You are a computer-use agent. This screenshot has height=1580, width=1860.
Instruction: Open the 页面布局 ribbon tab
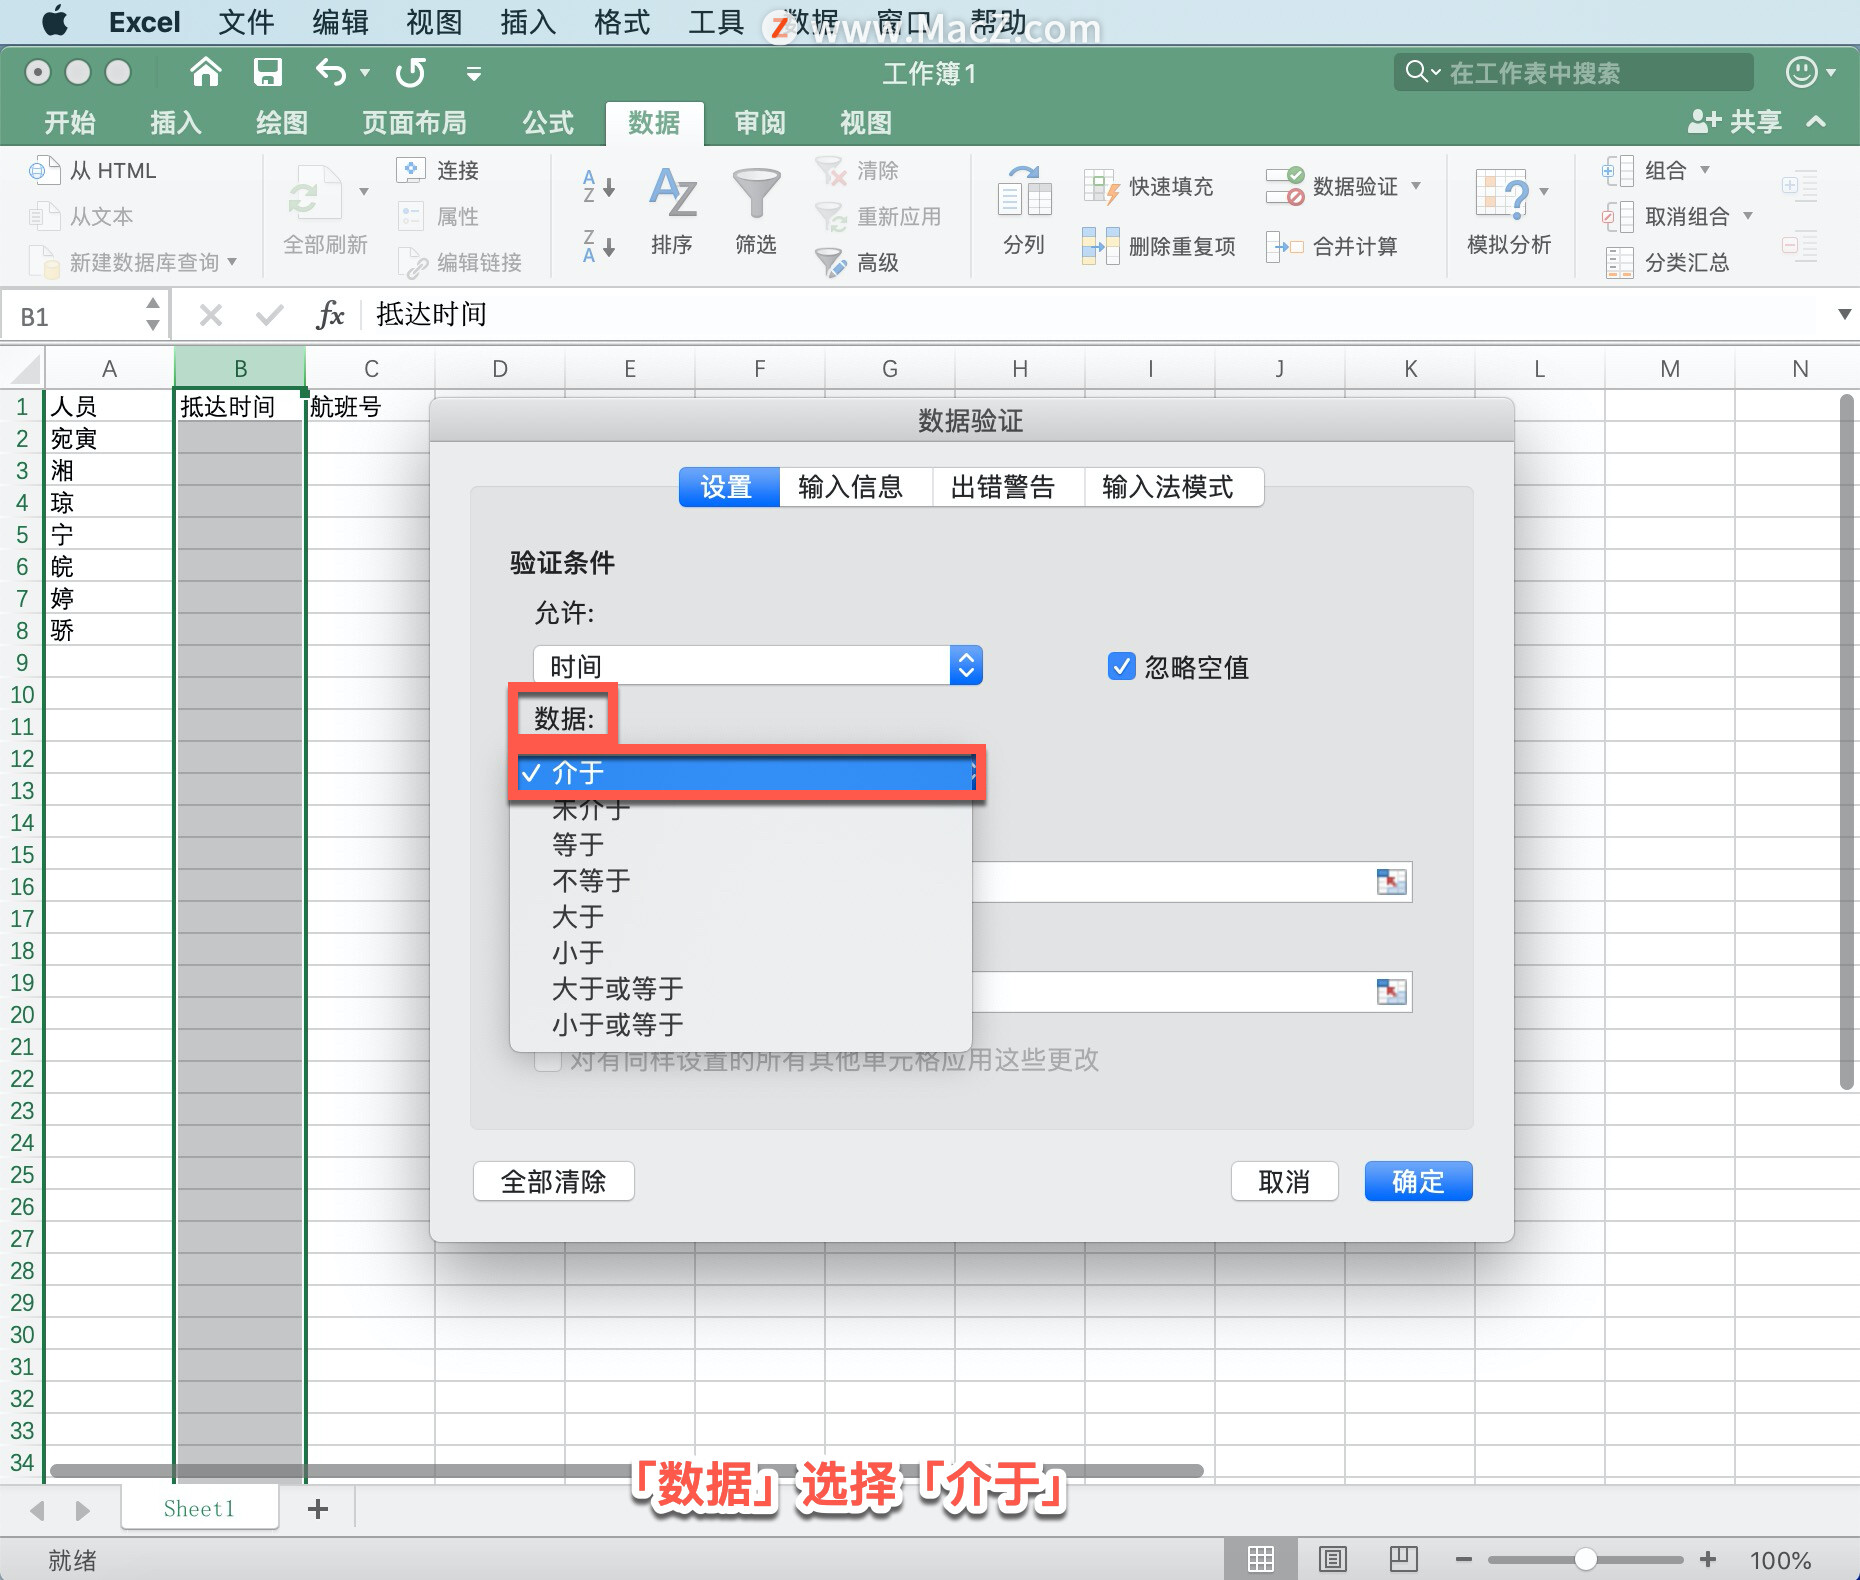(x=414, y=123)
